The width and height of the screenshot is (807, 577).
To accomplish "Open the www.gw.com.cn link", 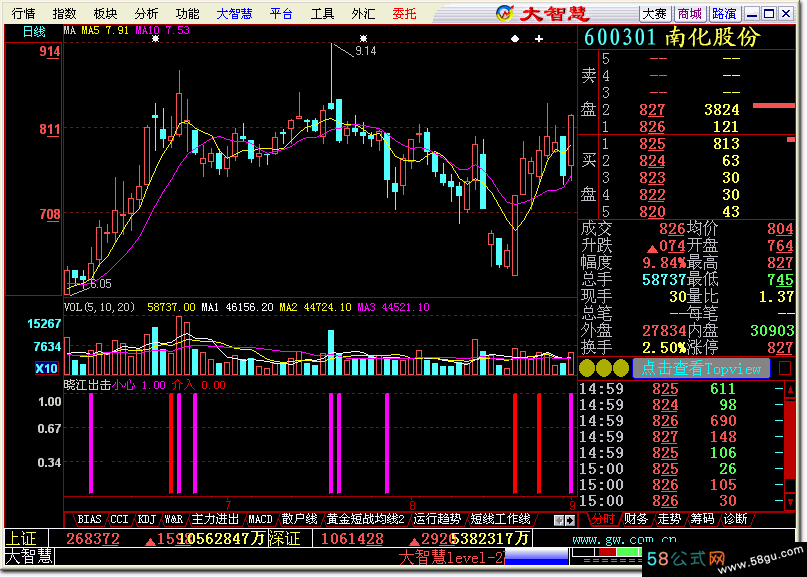I will tap(625, 539).
